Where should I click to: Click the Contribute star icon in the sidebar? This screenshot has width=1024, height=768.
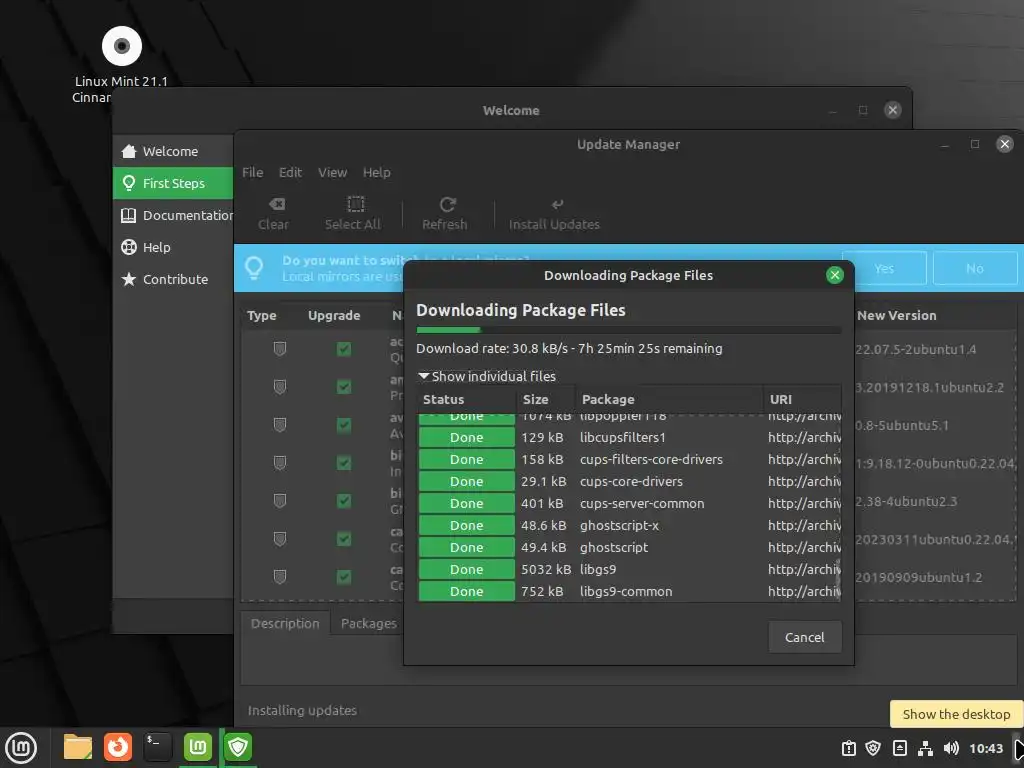click(x=129, y=279)
